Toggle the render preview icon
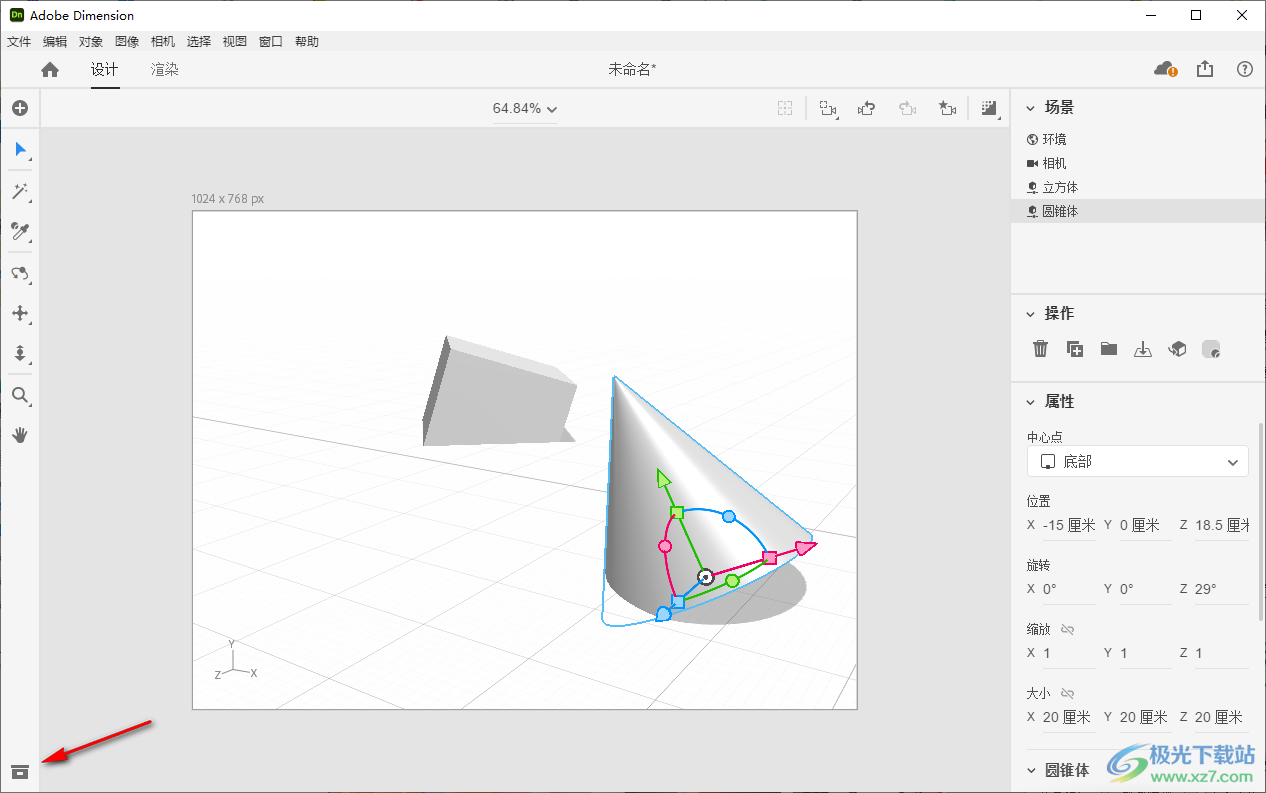 pos(990,108)
